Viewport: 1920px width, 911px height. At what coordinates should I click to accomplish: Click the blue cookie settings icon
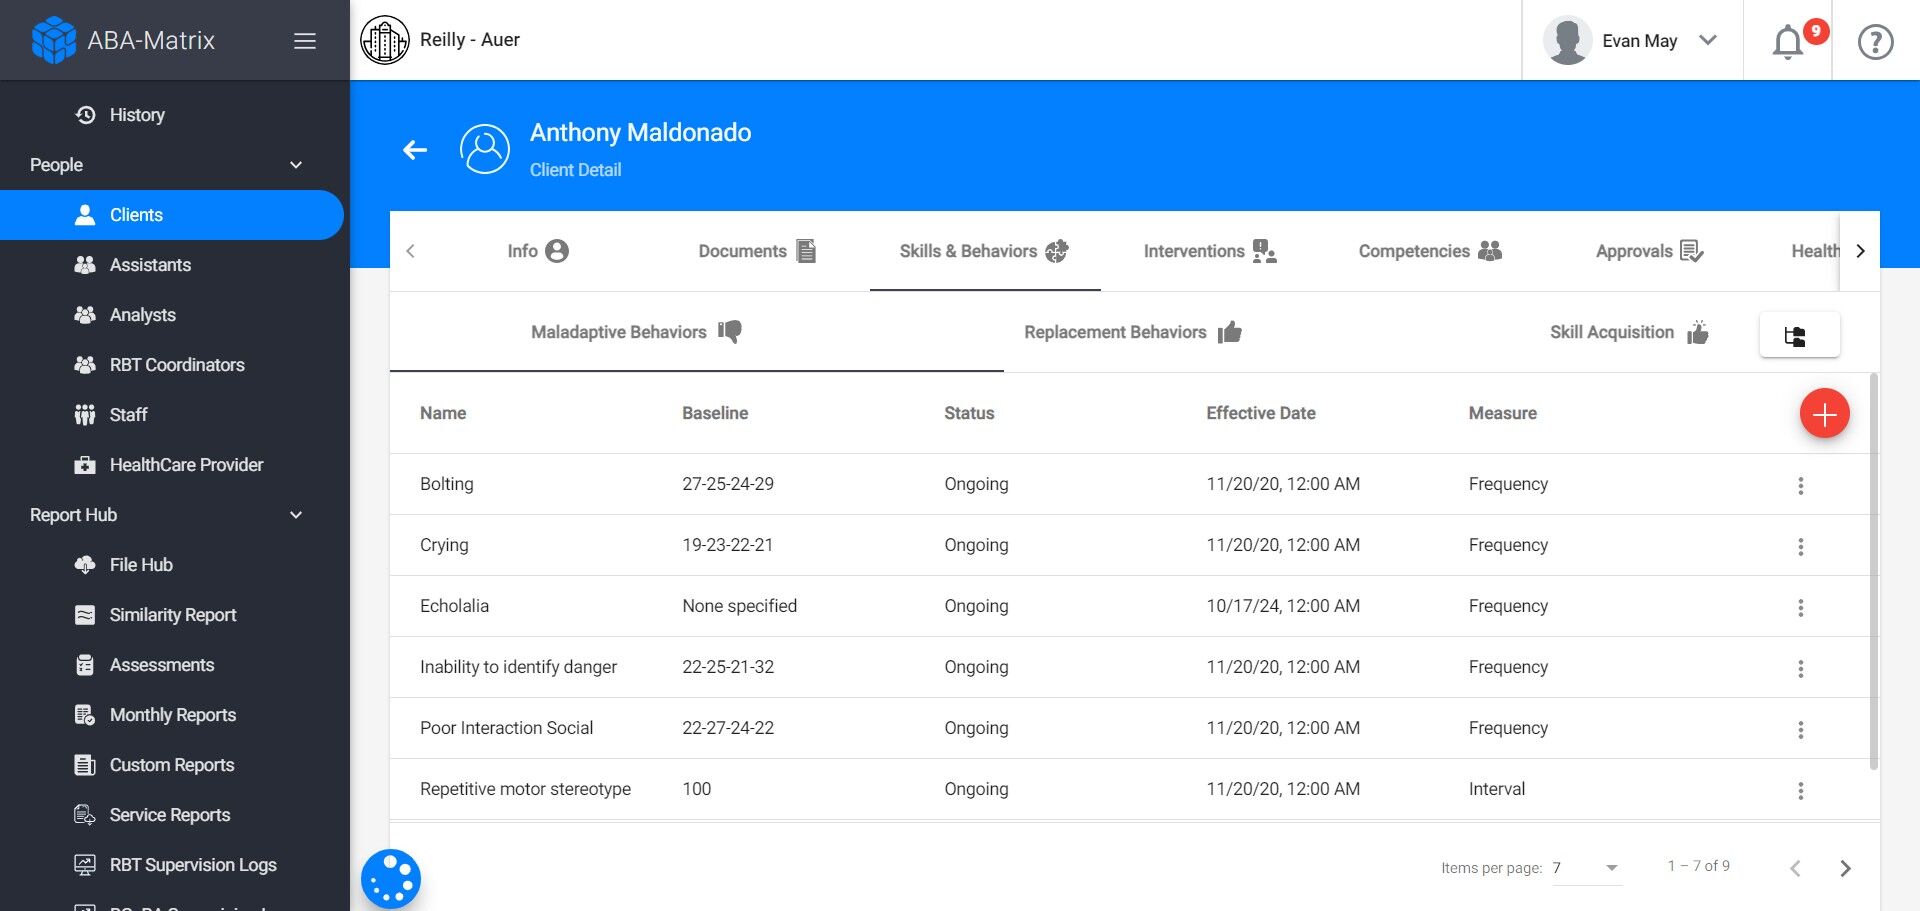click(x=391, y=879)
